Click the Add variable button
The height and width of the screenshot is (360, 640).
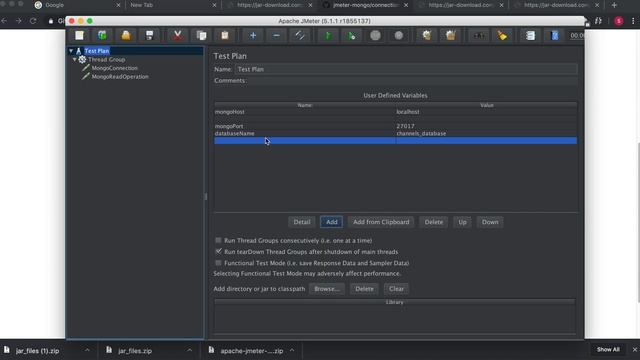[x=331, y=222]
